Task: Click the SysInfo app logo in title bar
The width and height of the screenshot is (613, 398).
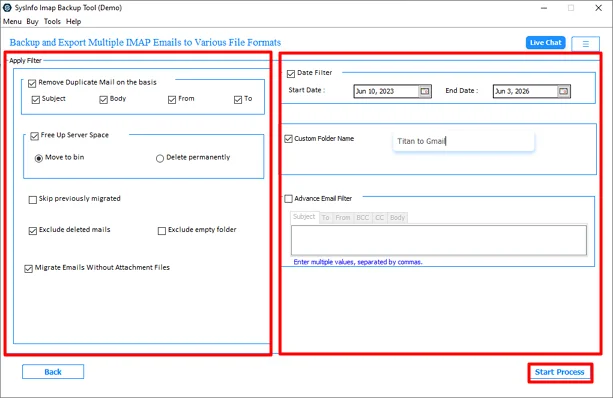Action: [x=7, y=7]
